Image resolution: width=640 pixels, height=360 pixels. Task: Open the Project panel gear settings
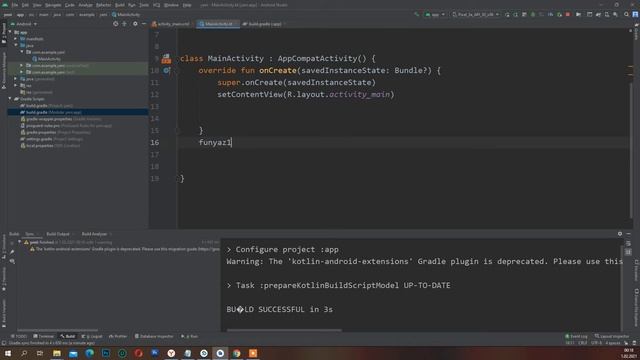coord(135,24)
